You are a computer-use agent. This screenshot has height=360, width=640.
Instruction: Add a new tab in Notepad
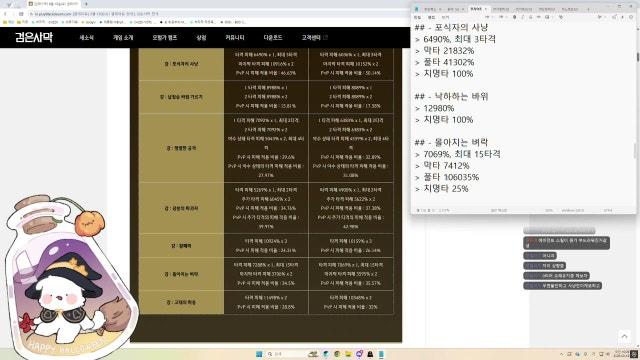click(588, 9)
